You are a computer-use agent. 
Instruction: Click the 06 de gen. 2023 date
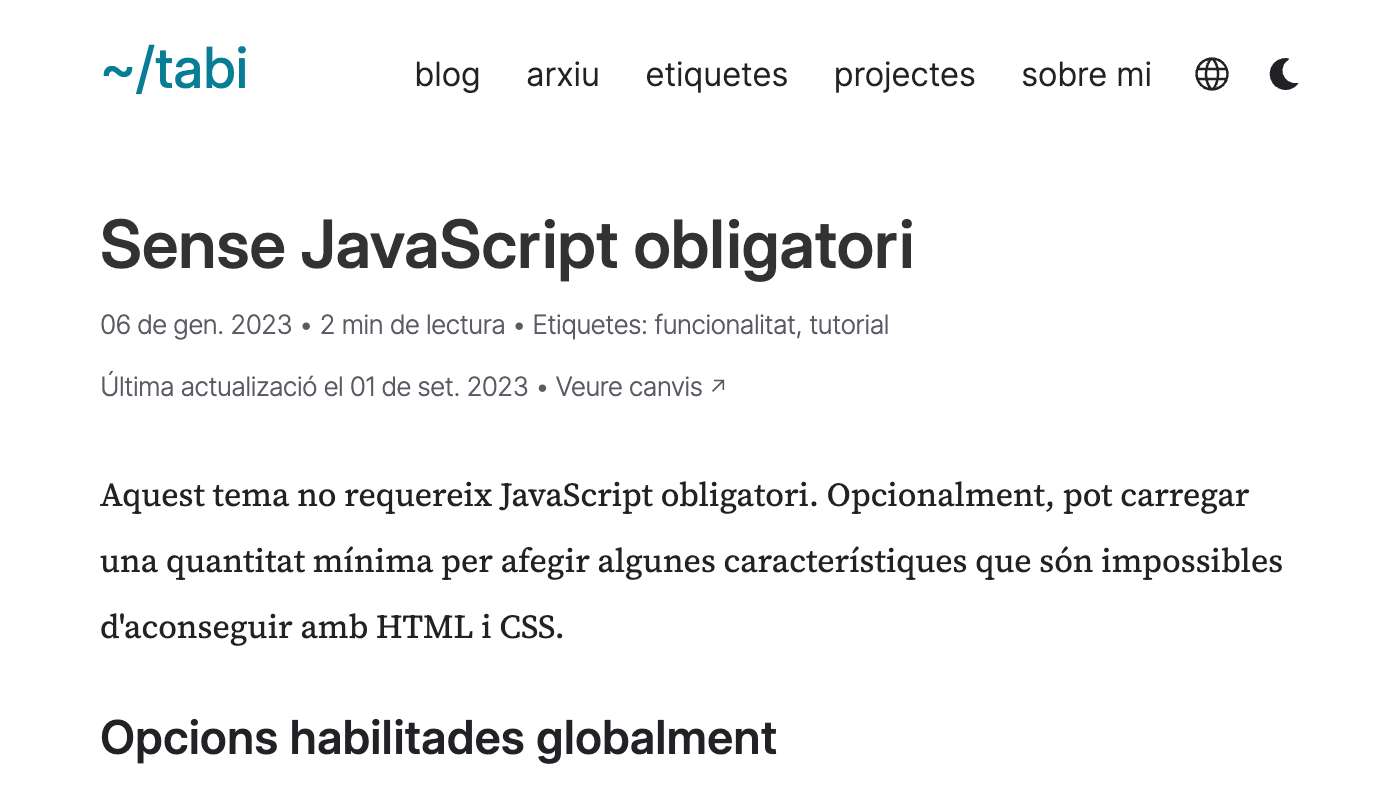tap(196, 325)
